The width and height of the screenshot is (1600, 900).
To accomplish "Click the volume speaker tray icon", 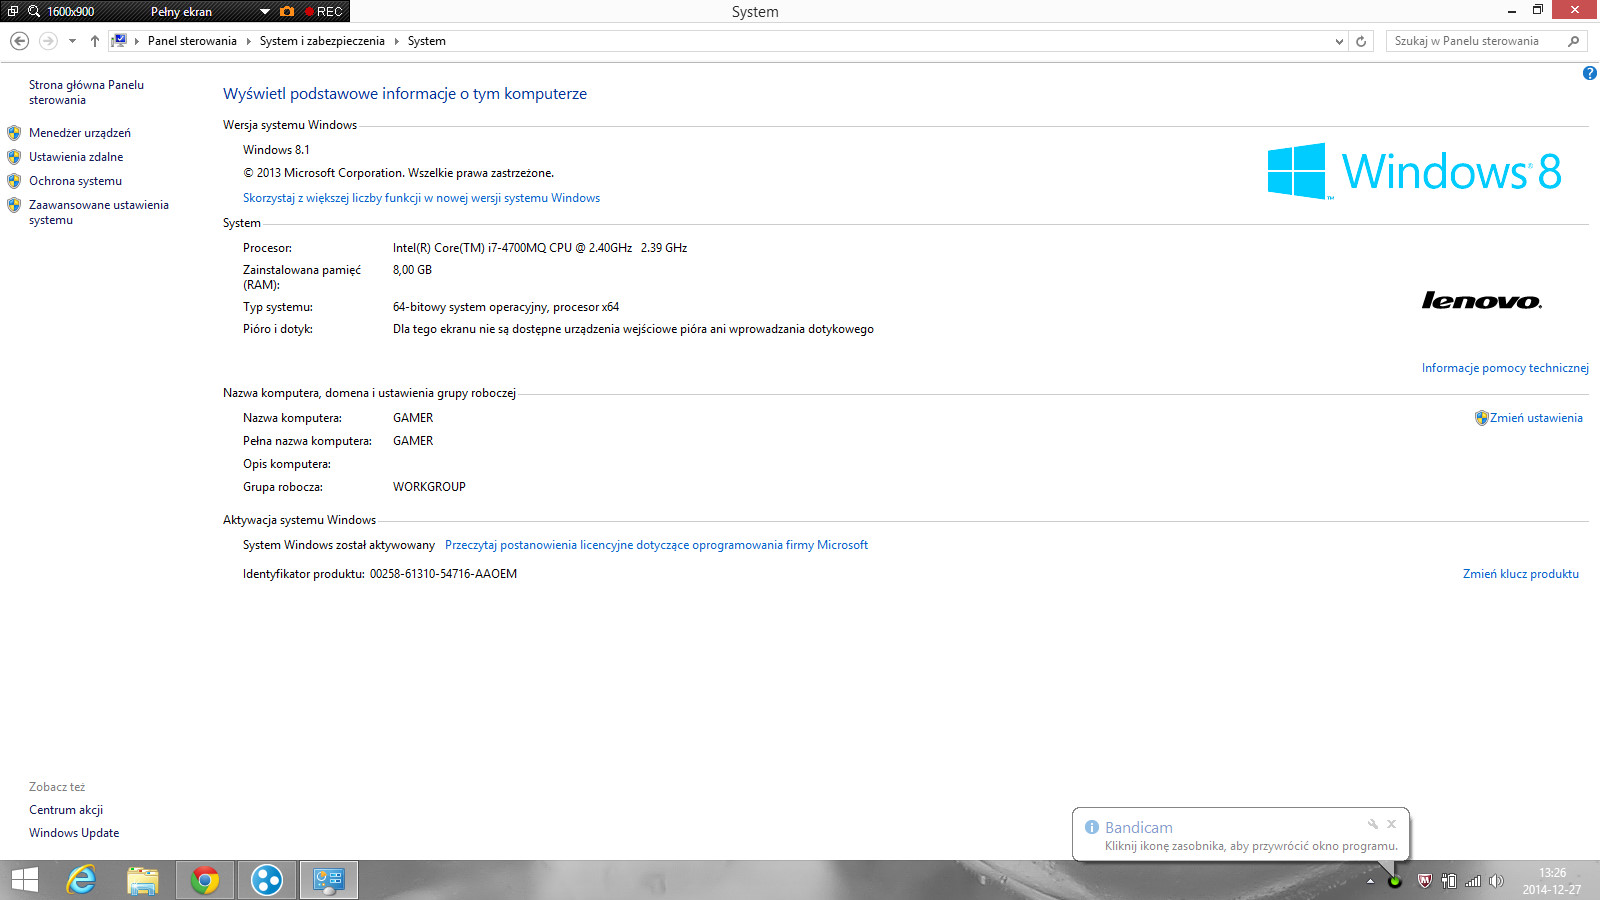I will [x=1496, y=881].
